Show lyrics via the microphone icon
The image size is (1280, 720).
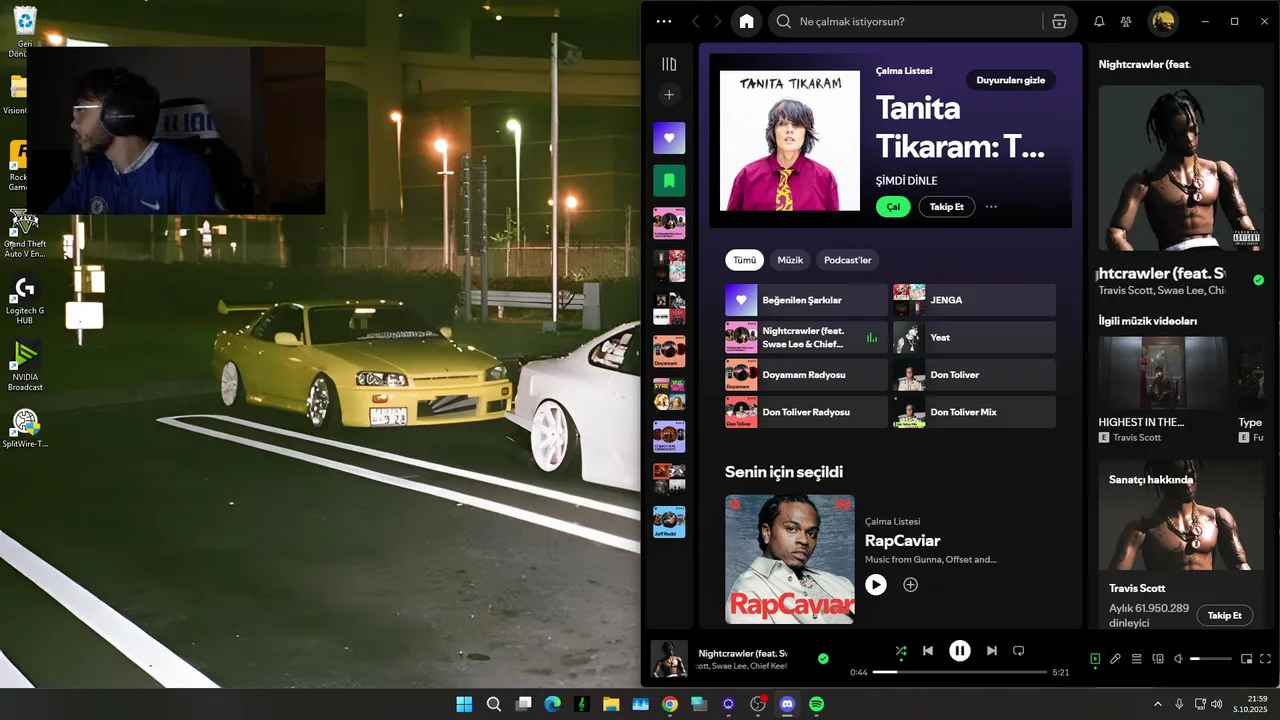coord(1115,659)
